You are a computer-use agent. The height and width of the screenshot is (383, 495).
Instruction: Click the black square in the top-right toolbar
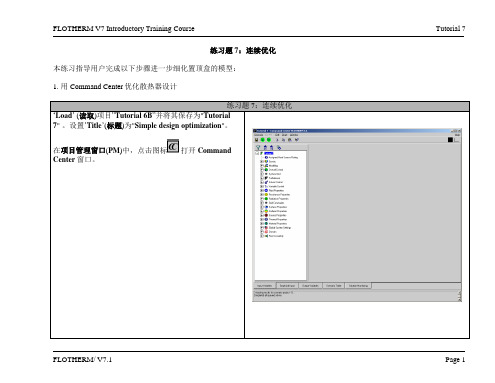click(450, 140)
